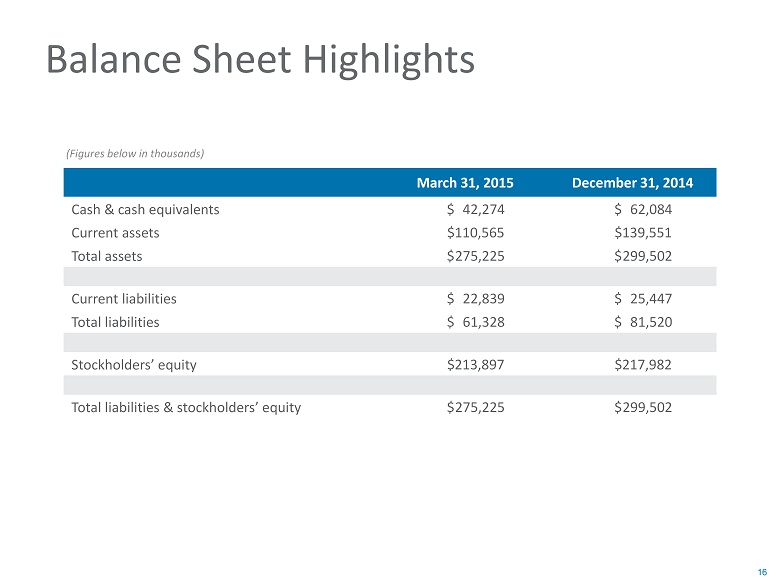This screenshot has height=586, width=780.
Task: Select the $139,551 current assets value
Action: (641, 232)
